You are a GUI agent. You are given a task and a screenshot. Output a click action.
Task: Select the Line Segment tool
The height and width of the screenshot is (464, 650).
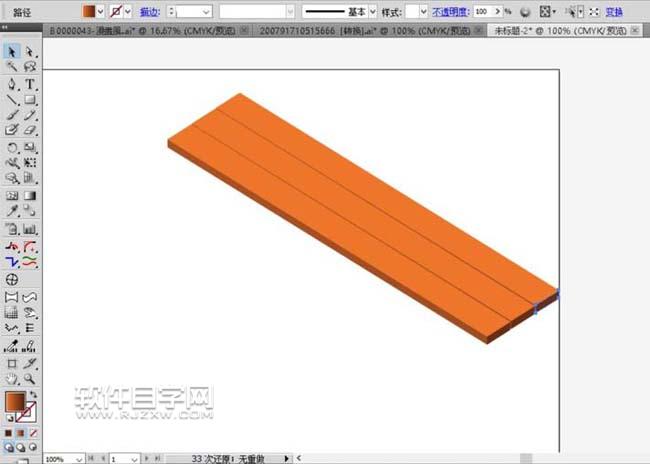[12, 100]
